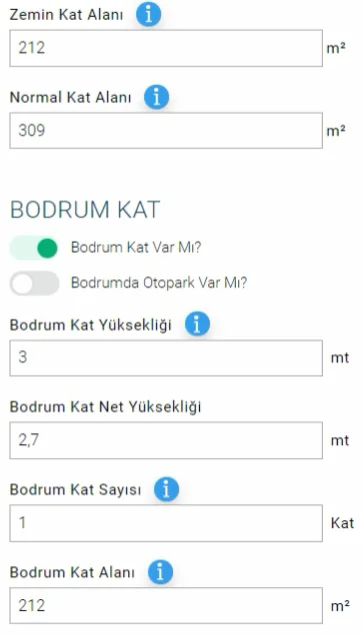Select the Bodrum Kat Sayısı input field
The image size is (363, 635).
166,523
